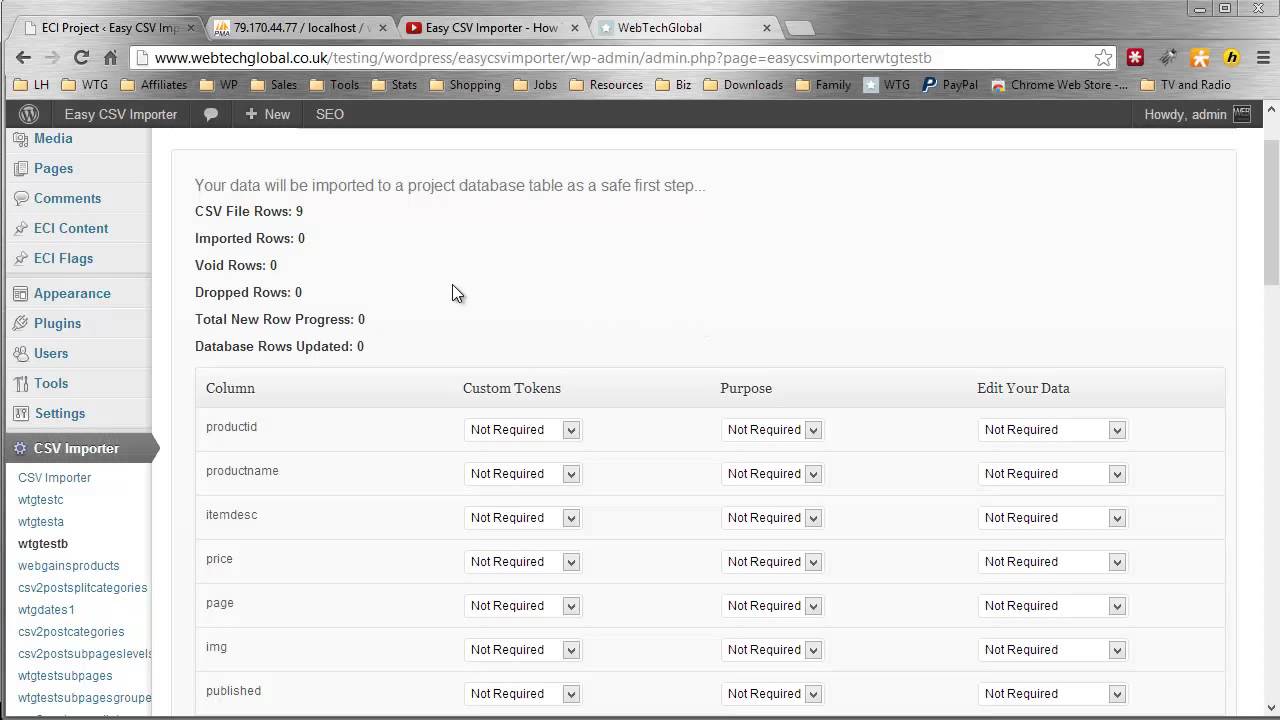1280x720 pixels.
Task: Open csv2postcategories project link
Action: point(71,632)
